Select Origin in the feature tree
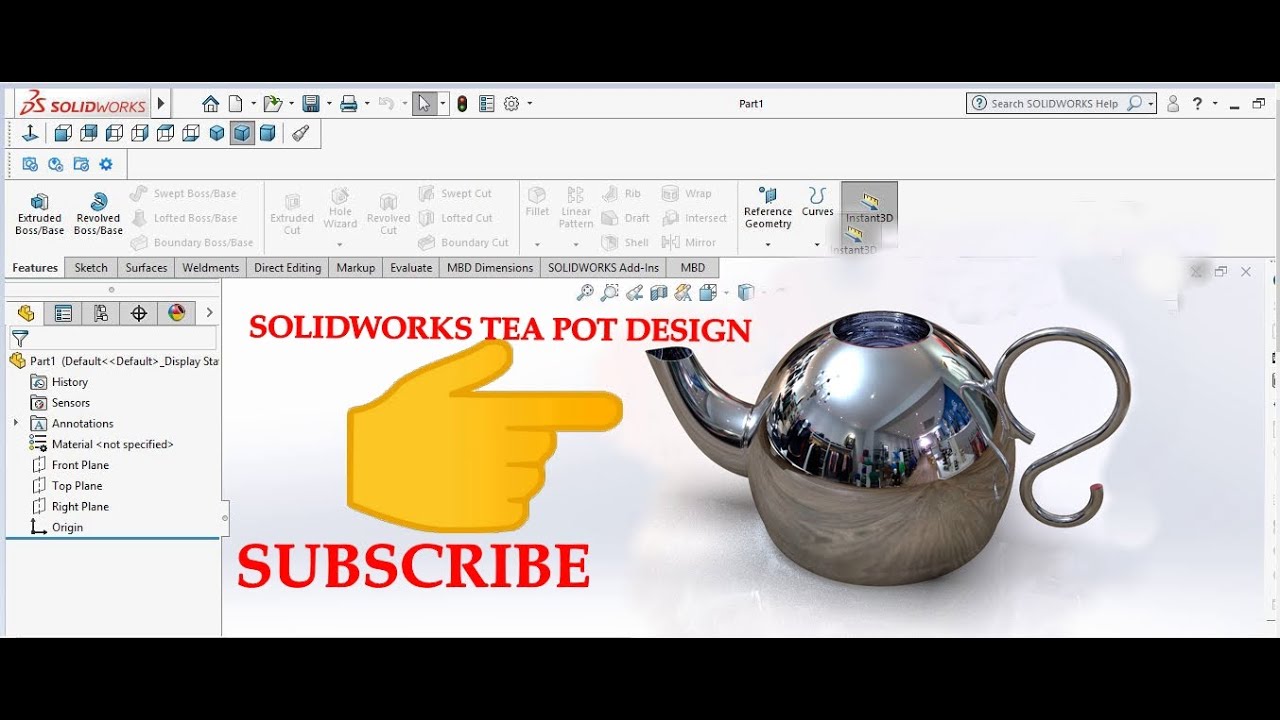The height and width of the screenshot is (720, 1280). point(57,528)
